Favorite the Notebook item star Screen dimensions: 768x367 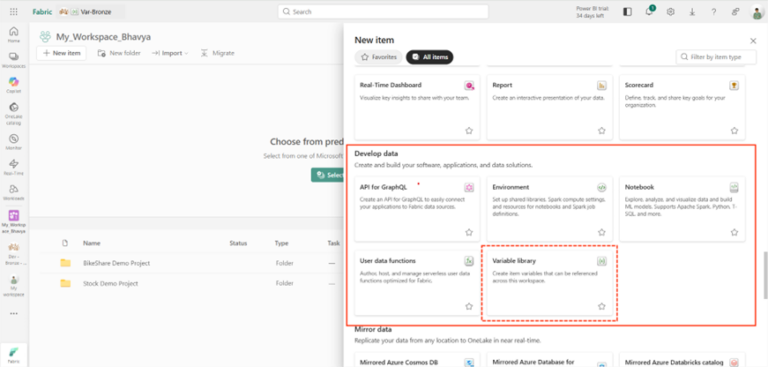734,232
